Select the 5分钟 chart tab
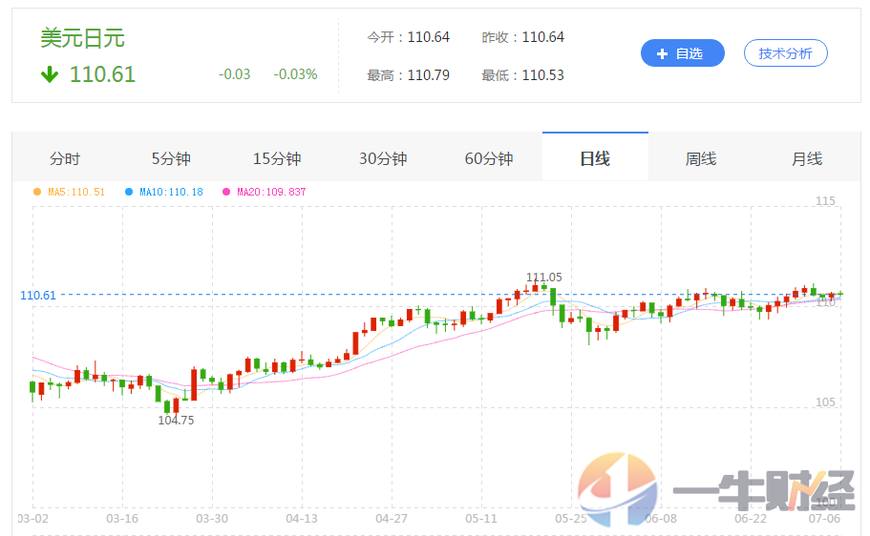This screenshot has width=870, height=536. click(171, 159)
